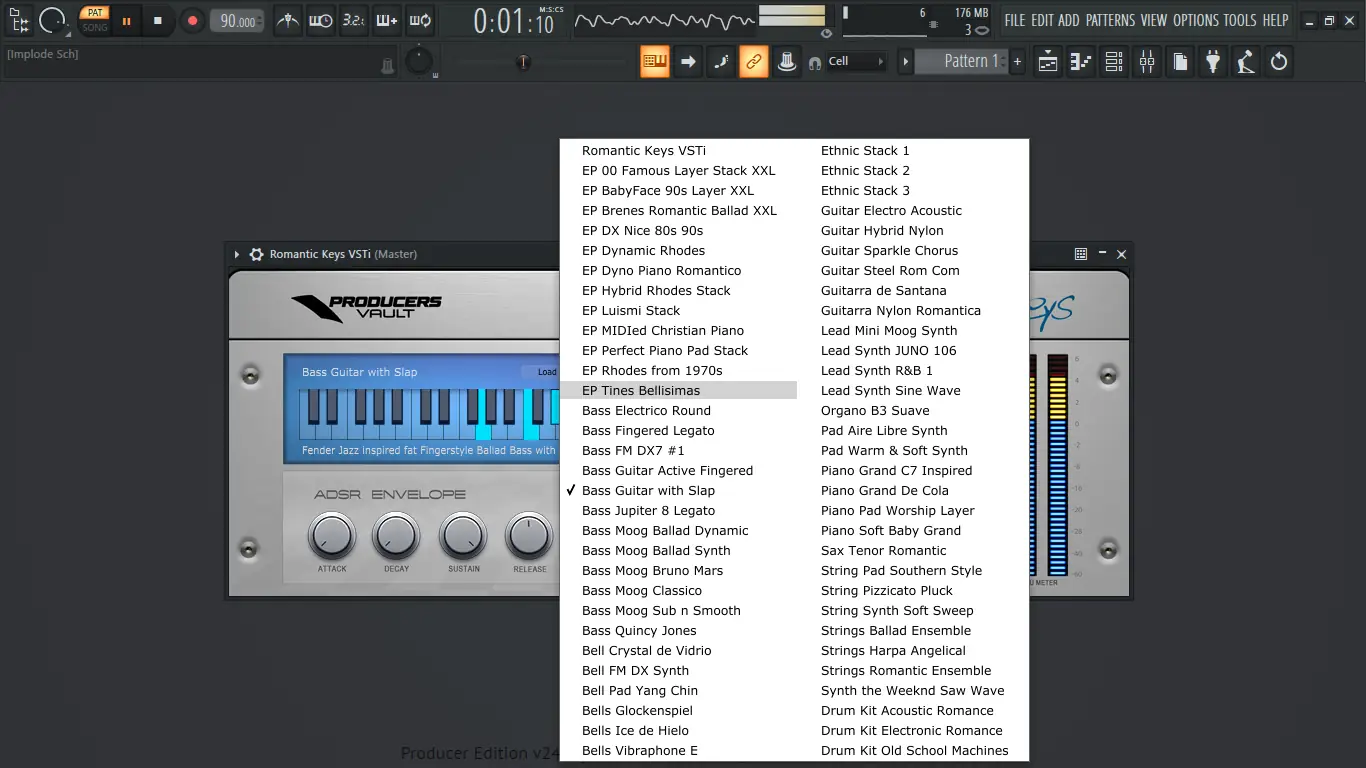Click the plugin window grid options icon
1366x768 pixels.
point(1081,254)
